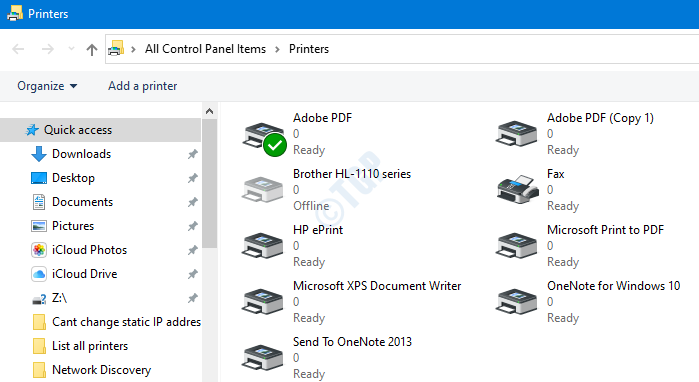The height and width of the screenshot is (382, 699).
Task: Click the Pictures icon in sidebar
Action: tap(39, 226)
